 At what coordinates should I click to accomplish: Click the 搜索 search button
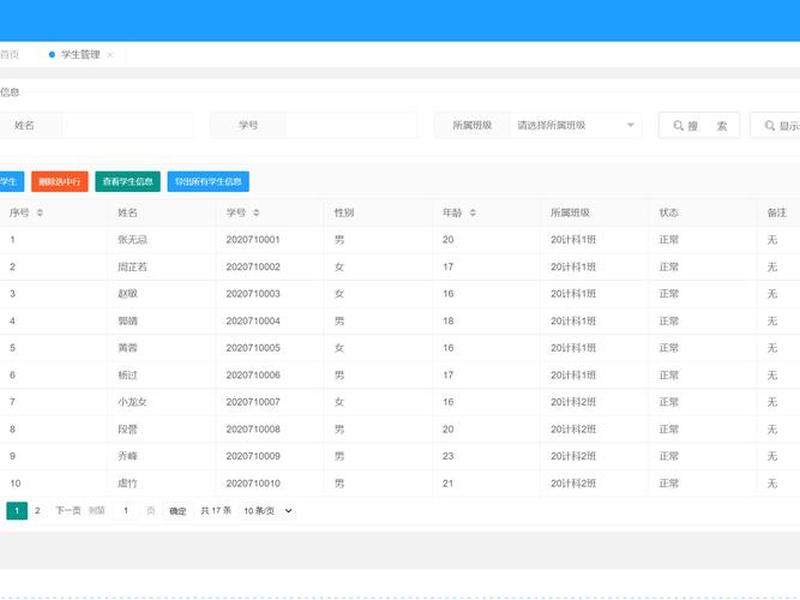(699, 126)
